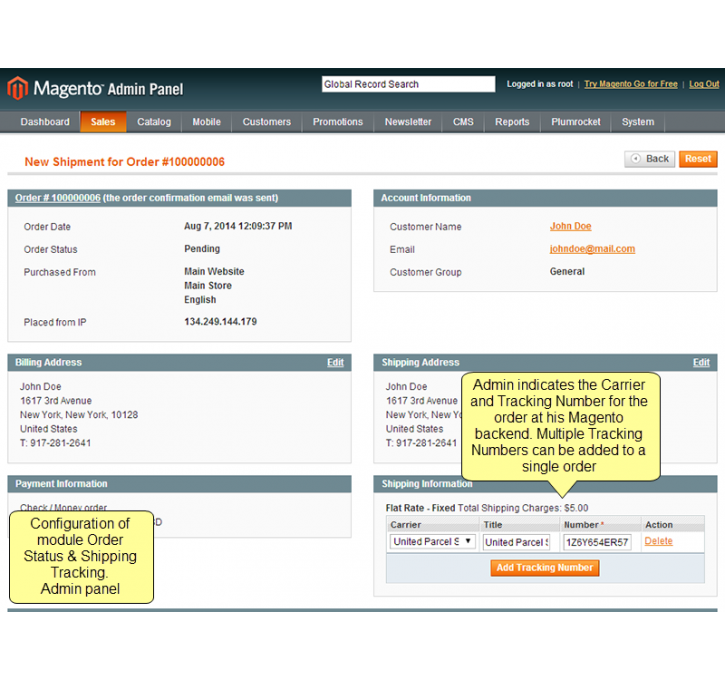Image resolution: width=725 pixels, height=680 pixels.
Task: Click the tracking Number input field
Action: 597,542
